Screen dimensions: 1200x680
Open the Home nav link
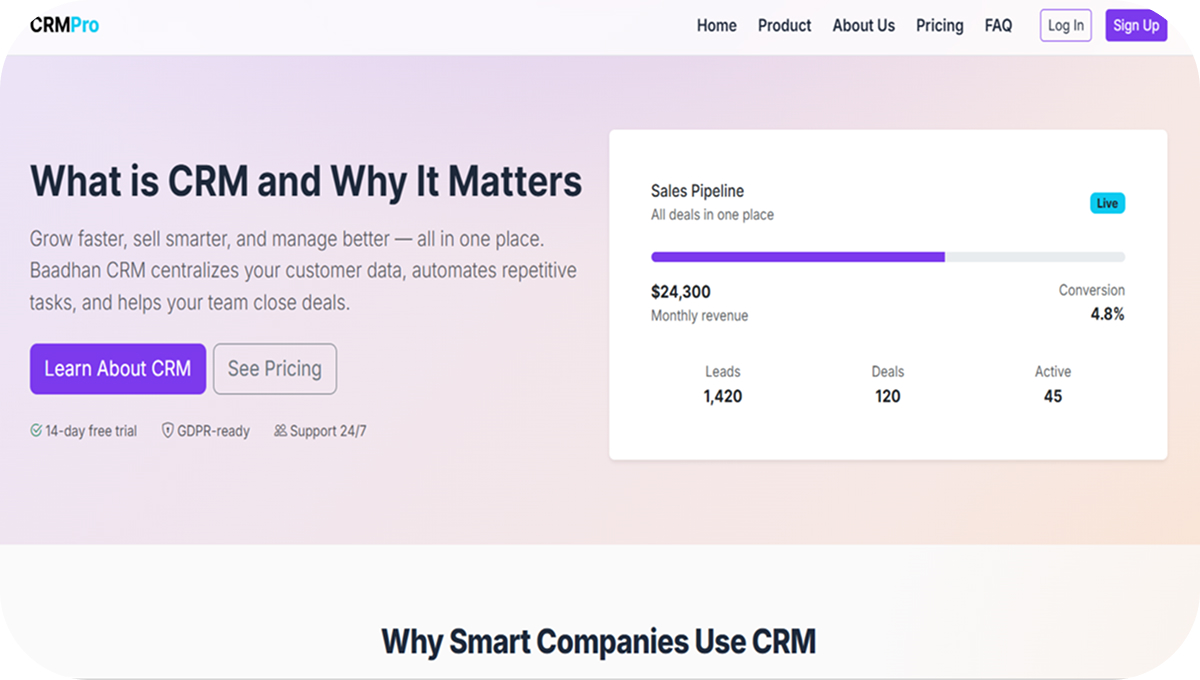[716, 26]
